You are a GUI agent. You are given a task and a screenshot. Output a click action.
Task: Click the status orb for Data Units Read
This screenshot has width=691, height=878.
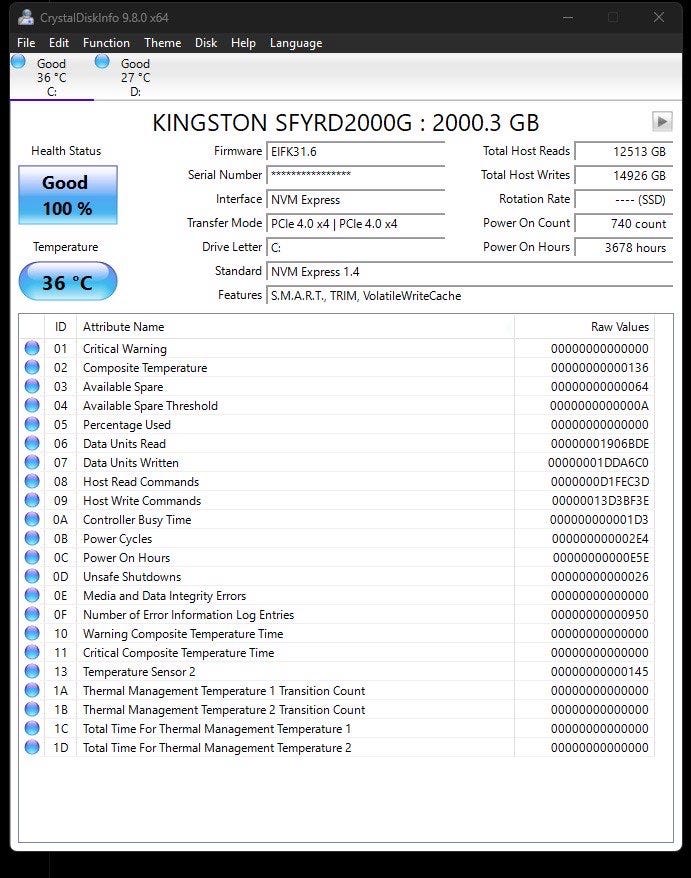tap(32, 443)
